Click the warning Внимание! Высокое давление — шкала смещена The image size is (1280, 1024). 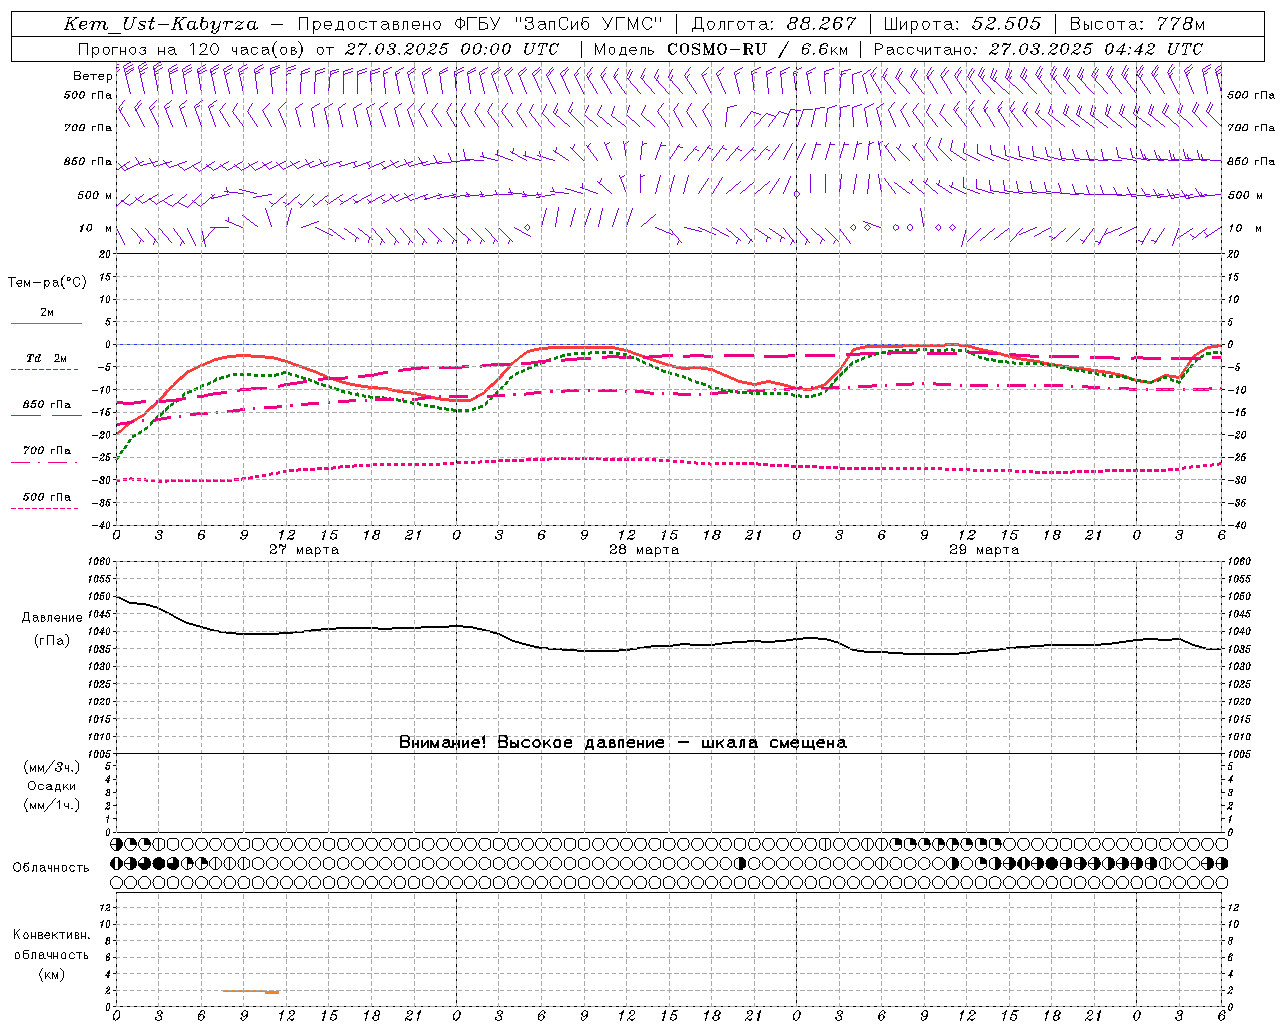(x=623, y=742)
